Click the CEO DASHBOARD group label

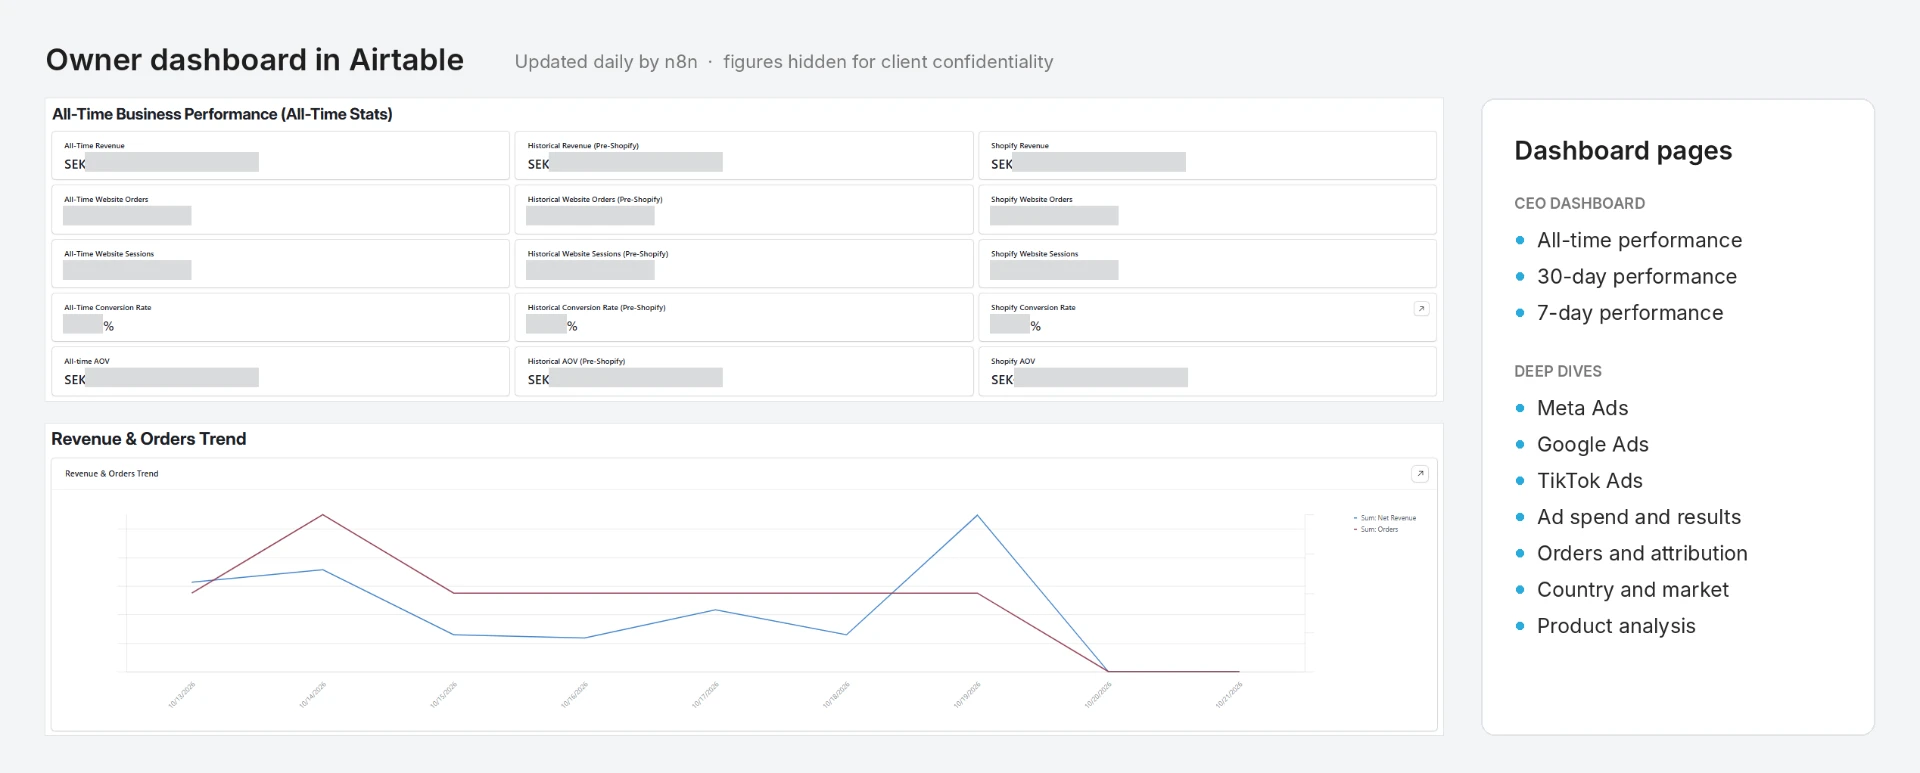click(1579, 203)
